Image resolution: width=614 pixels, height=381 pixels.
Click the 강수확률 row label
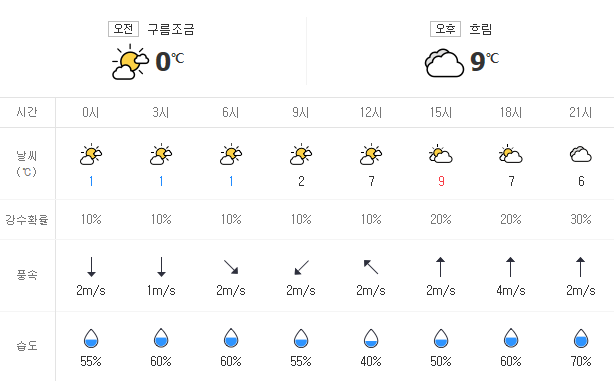click(x=27, y=220)
